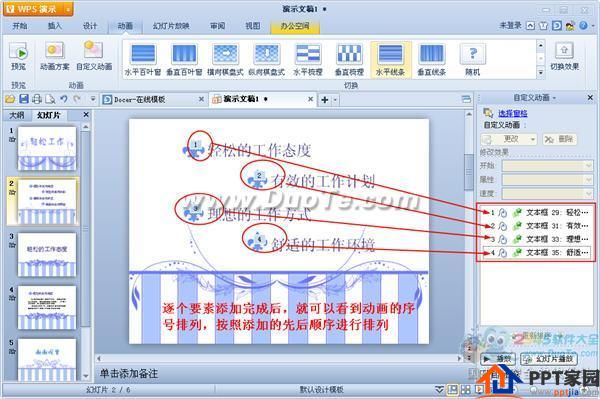Open 更改 effect dropdown
This screenshot has height=399, width=600.
click(509, 139)
